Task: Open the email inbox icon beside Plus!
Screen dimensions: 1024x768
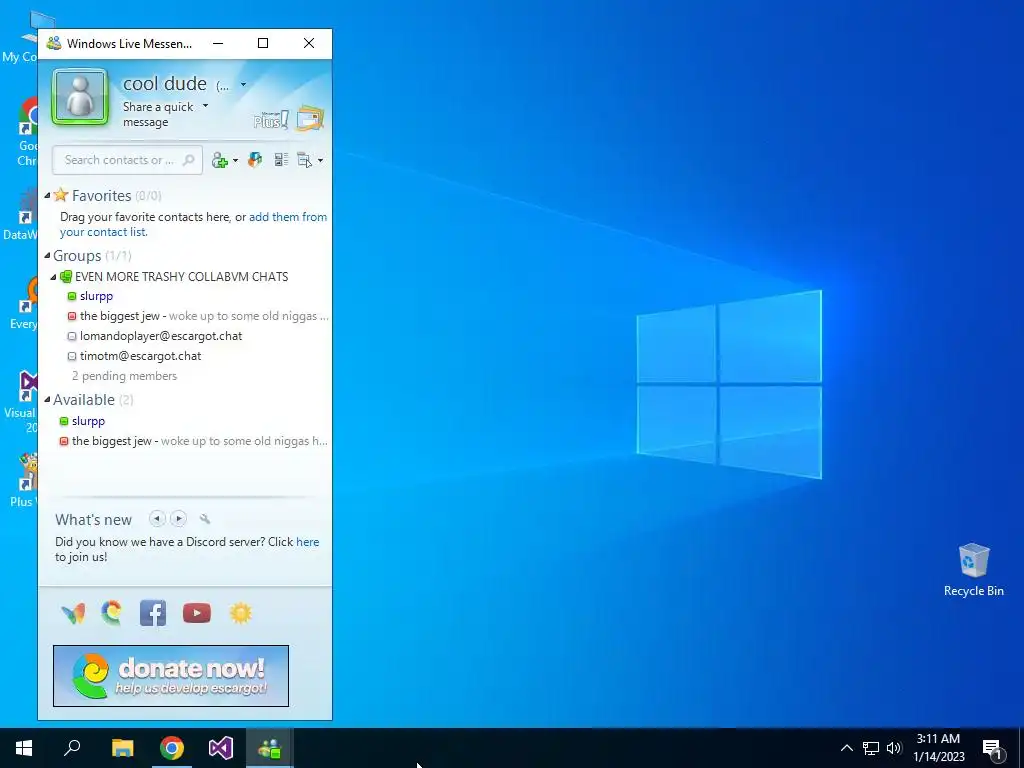Action: (x=310, y=119)
